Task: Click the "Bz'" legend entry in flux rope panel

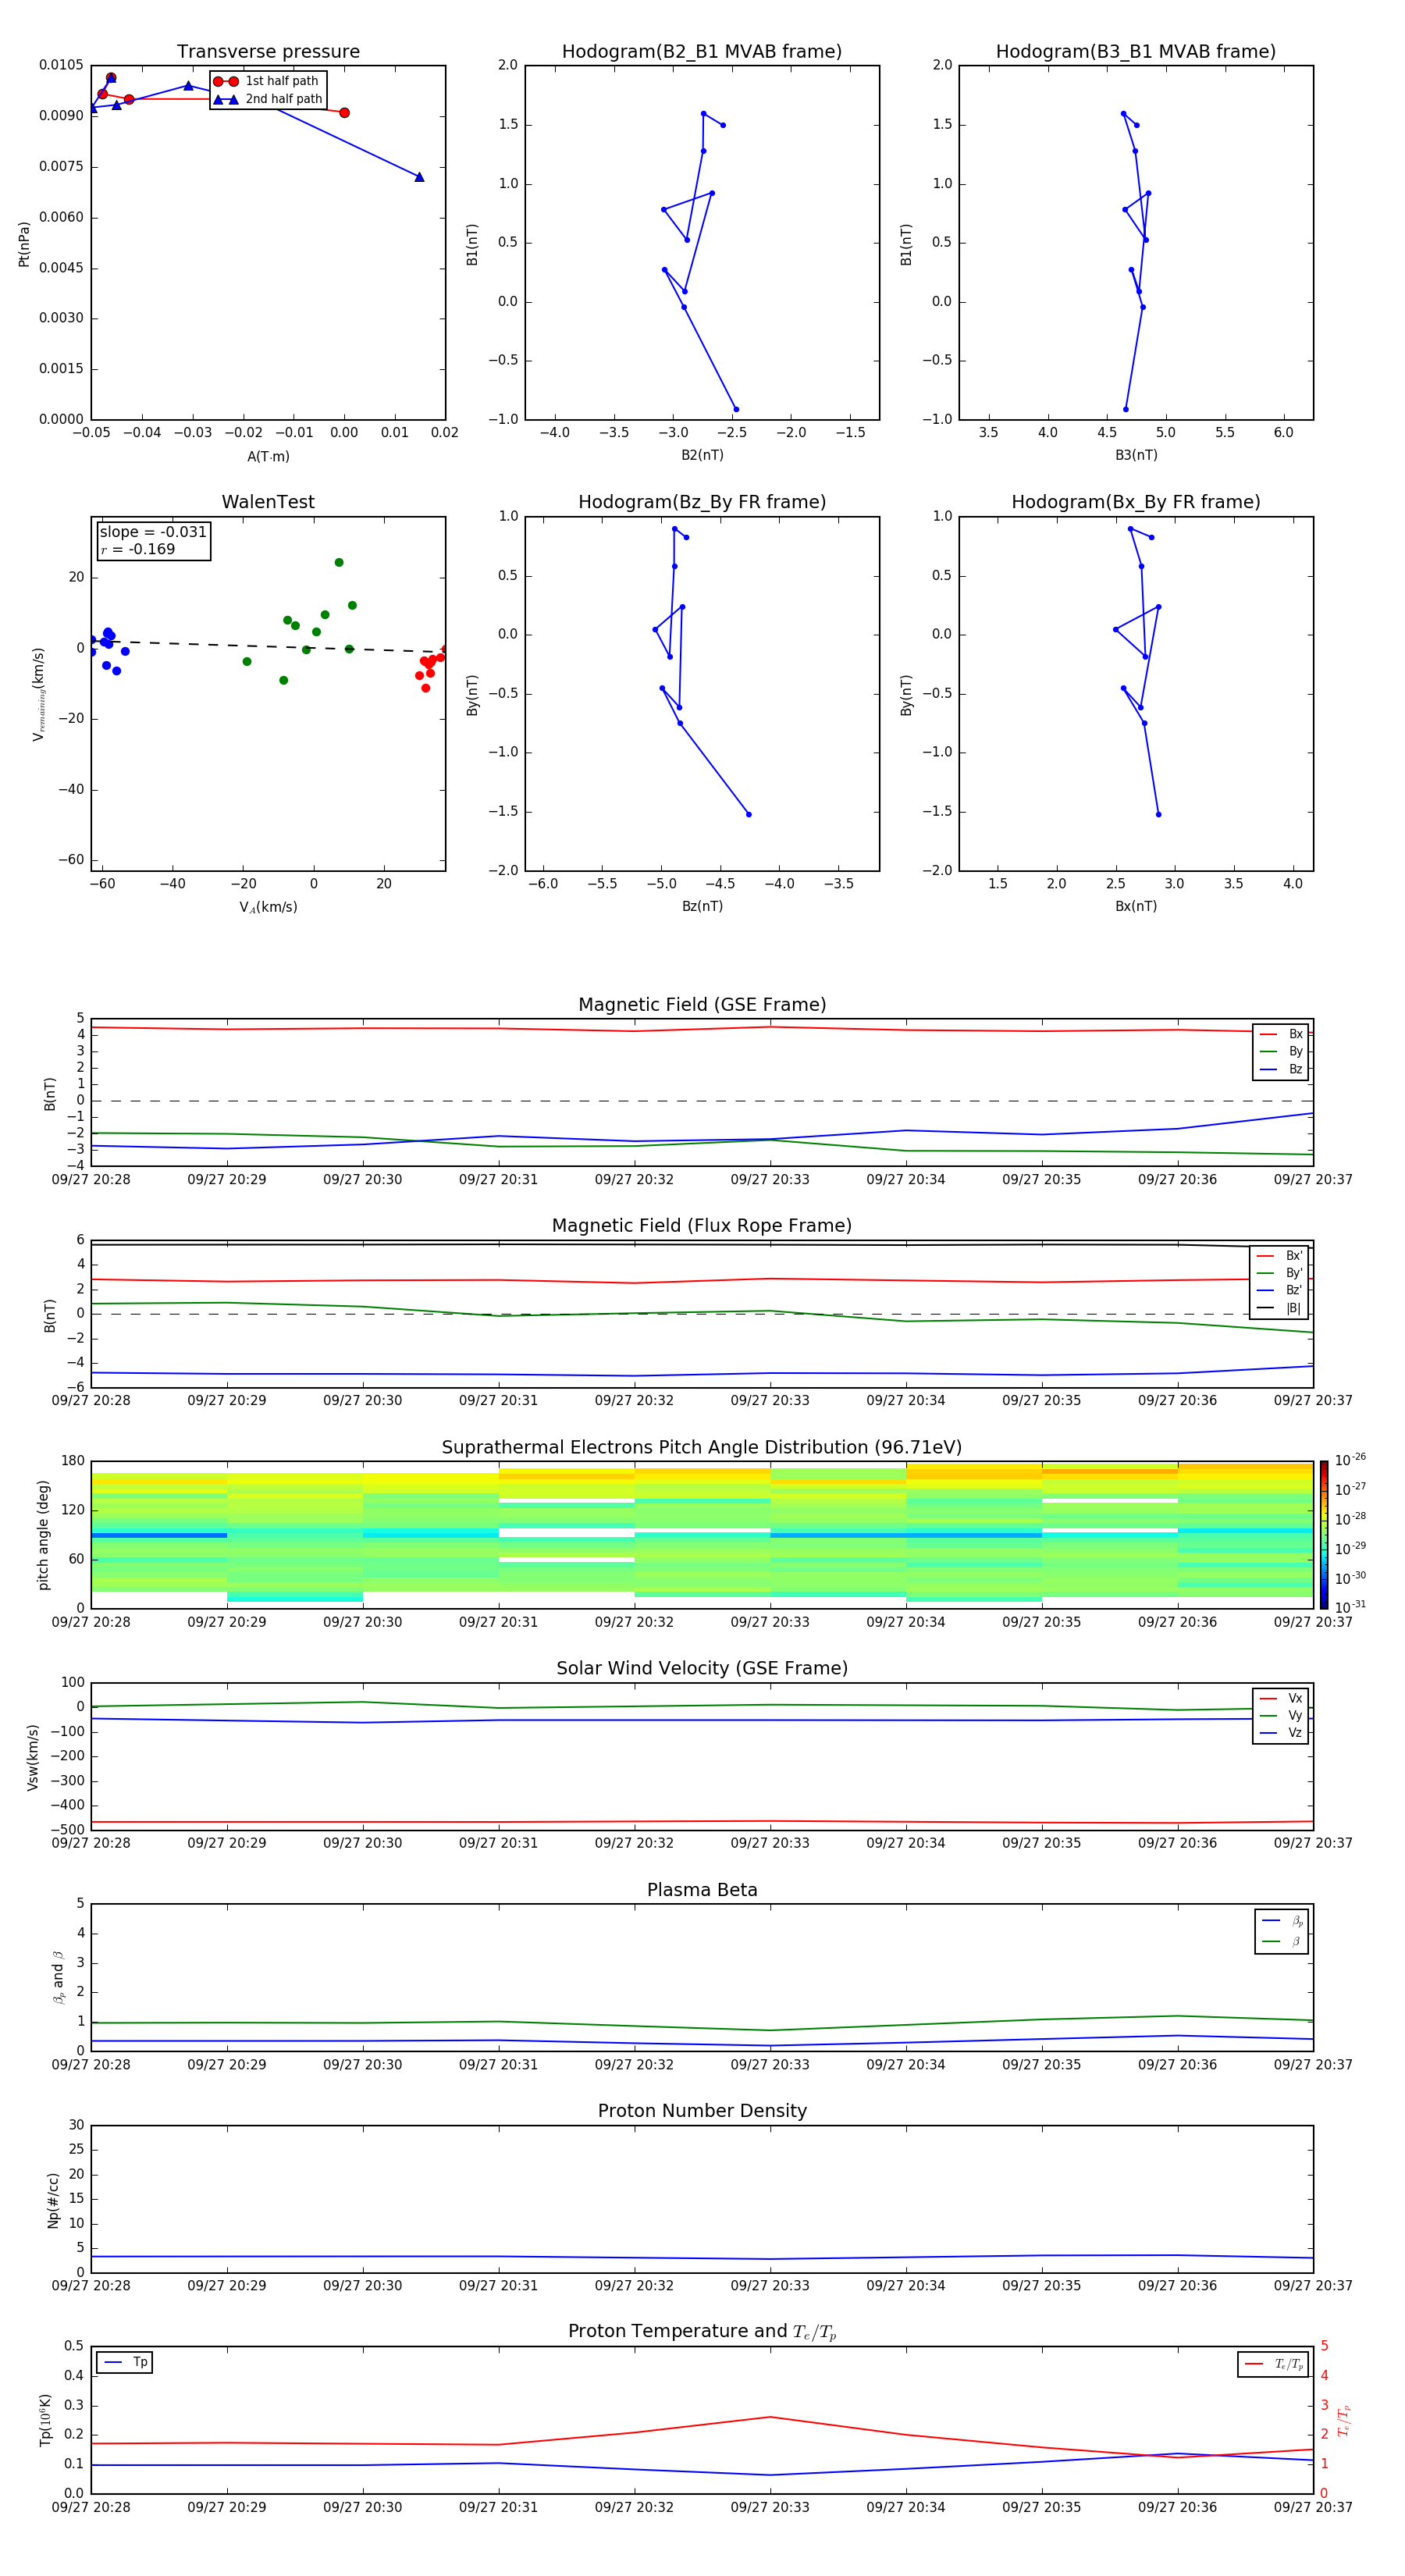Action: pyautogui.click(x=1279, y=1290)
